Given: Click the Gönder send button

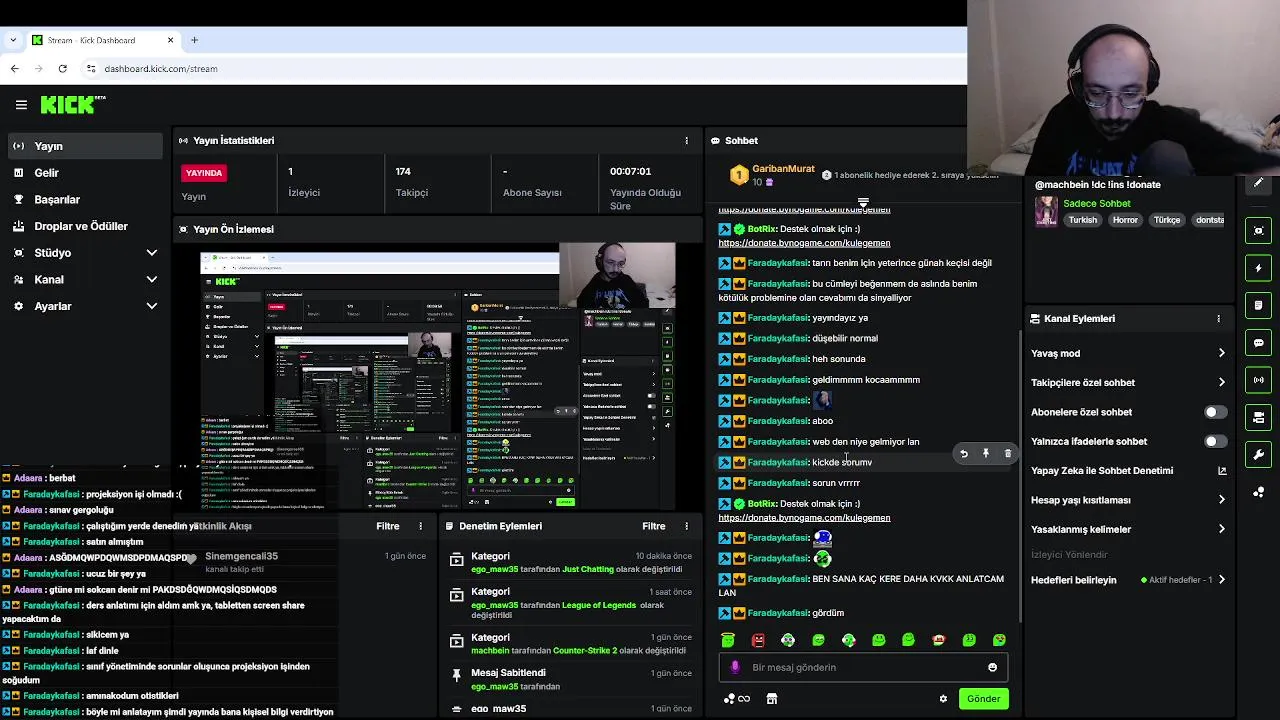Looking at the screenshot, I should pos(983,699).
